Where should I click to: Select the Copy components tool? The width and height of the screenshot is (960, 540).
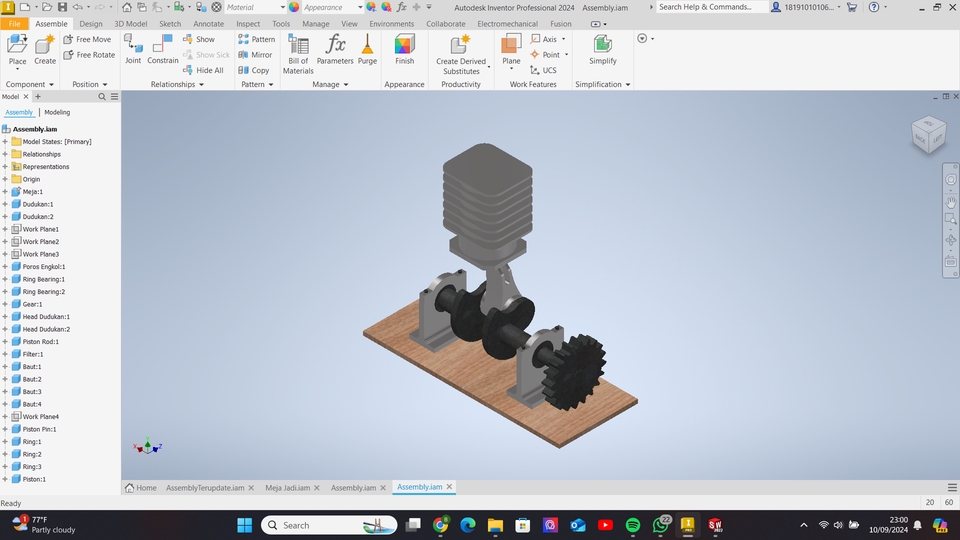click(253, 70)
